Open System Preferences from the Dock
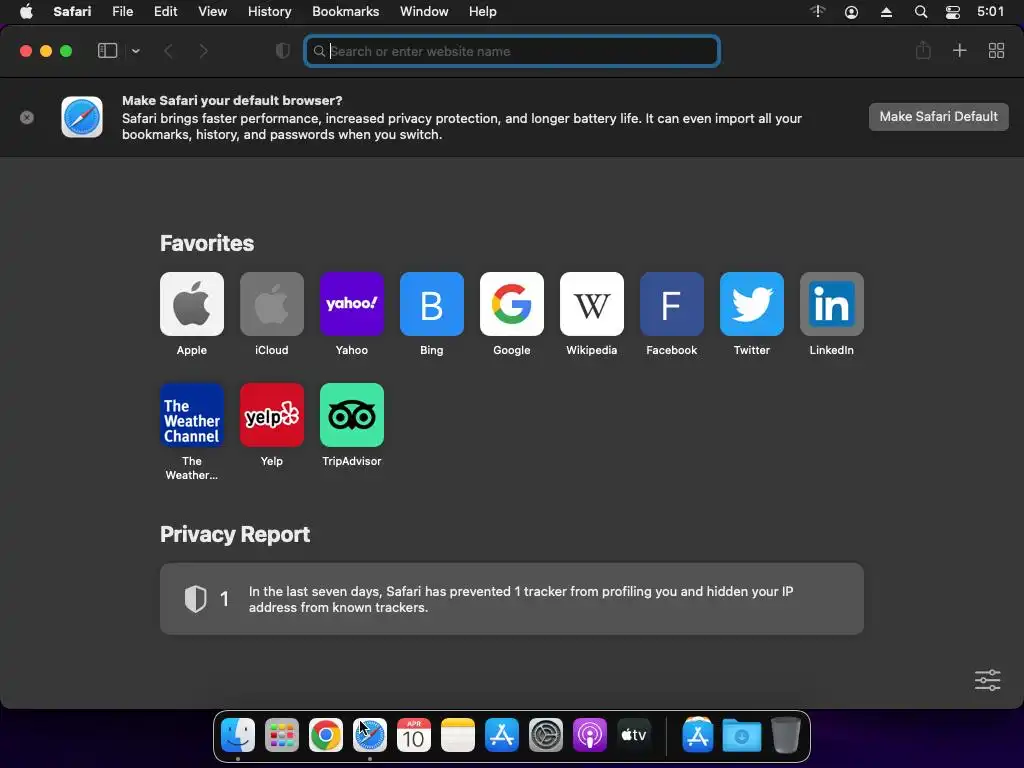 click(x=546, y=735)
